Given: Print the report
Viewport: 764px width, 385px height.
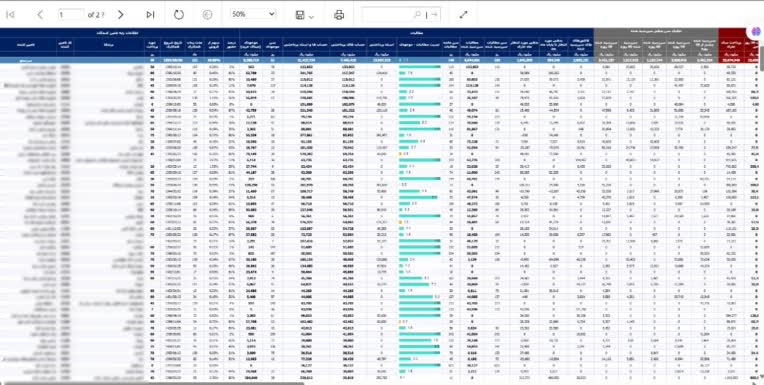Looking at the screenshot, I should (x=339, y=15).
